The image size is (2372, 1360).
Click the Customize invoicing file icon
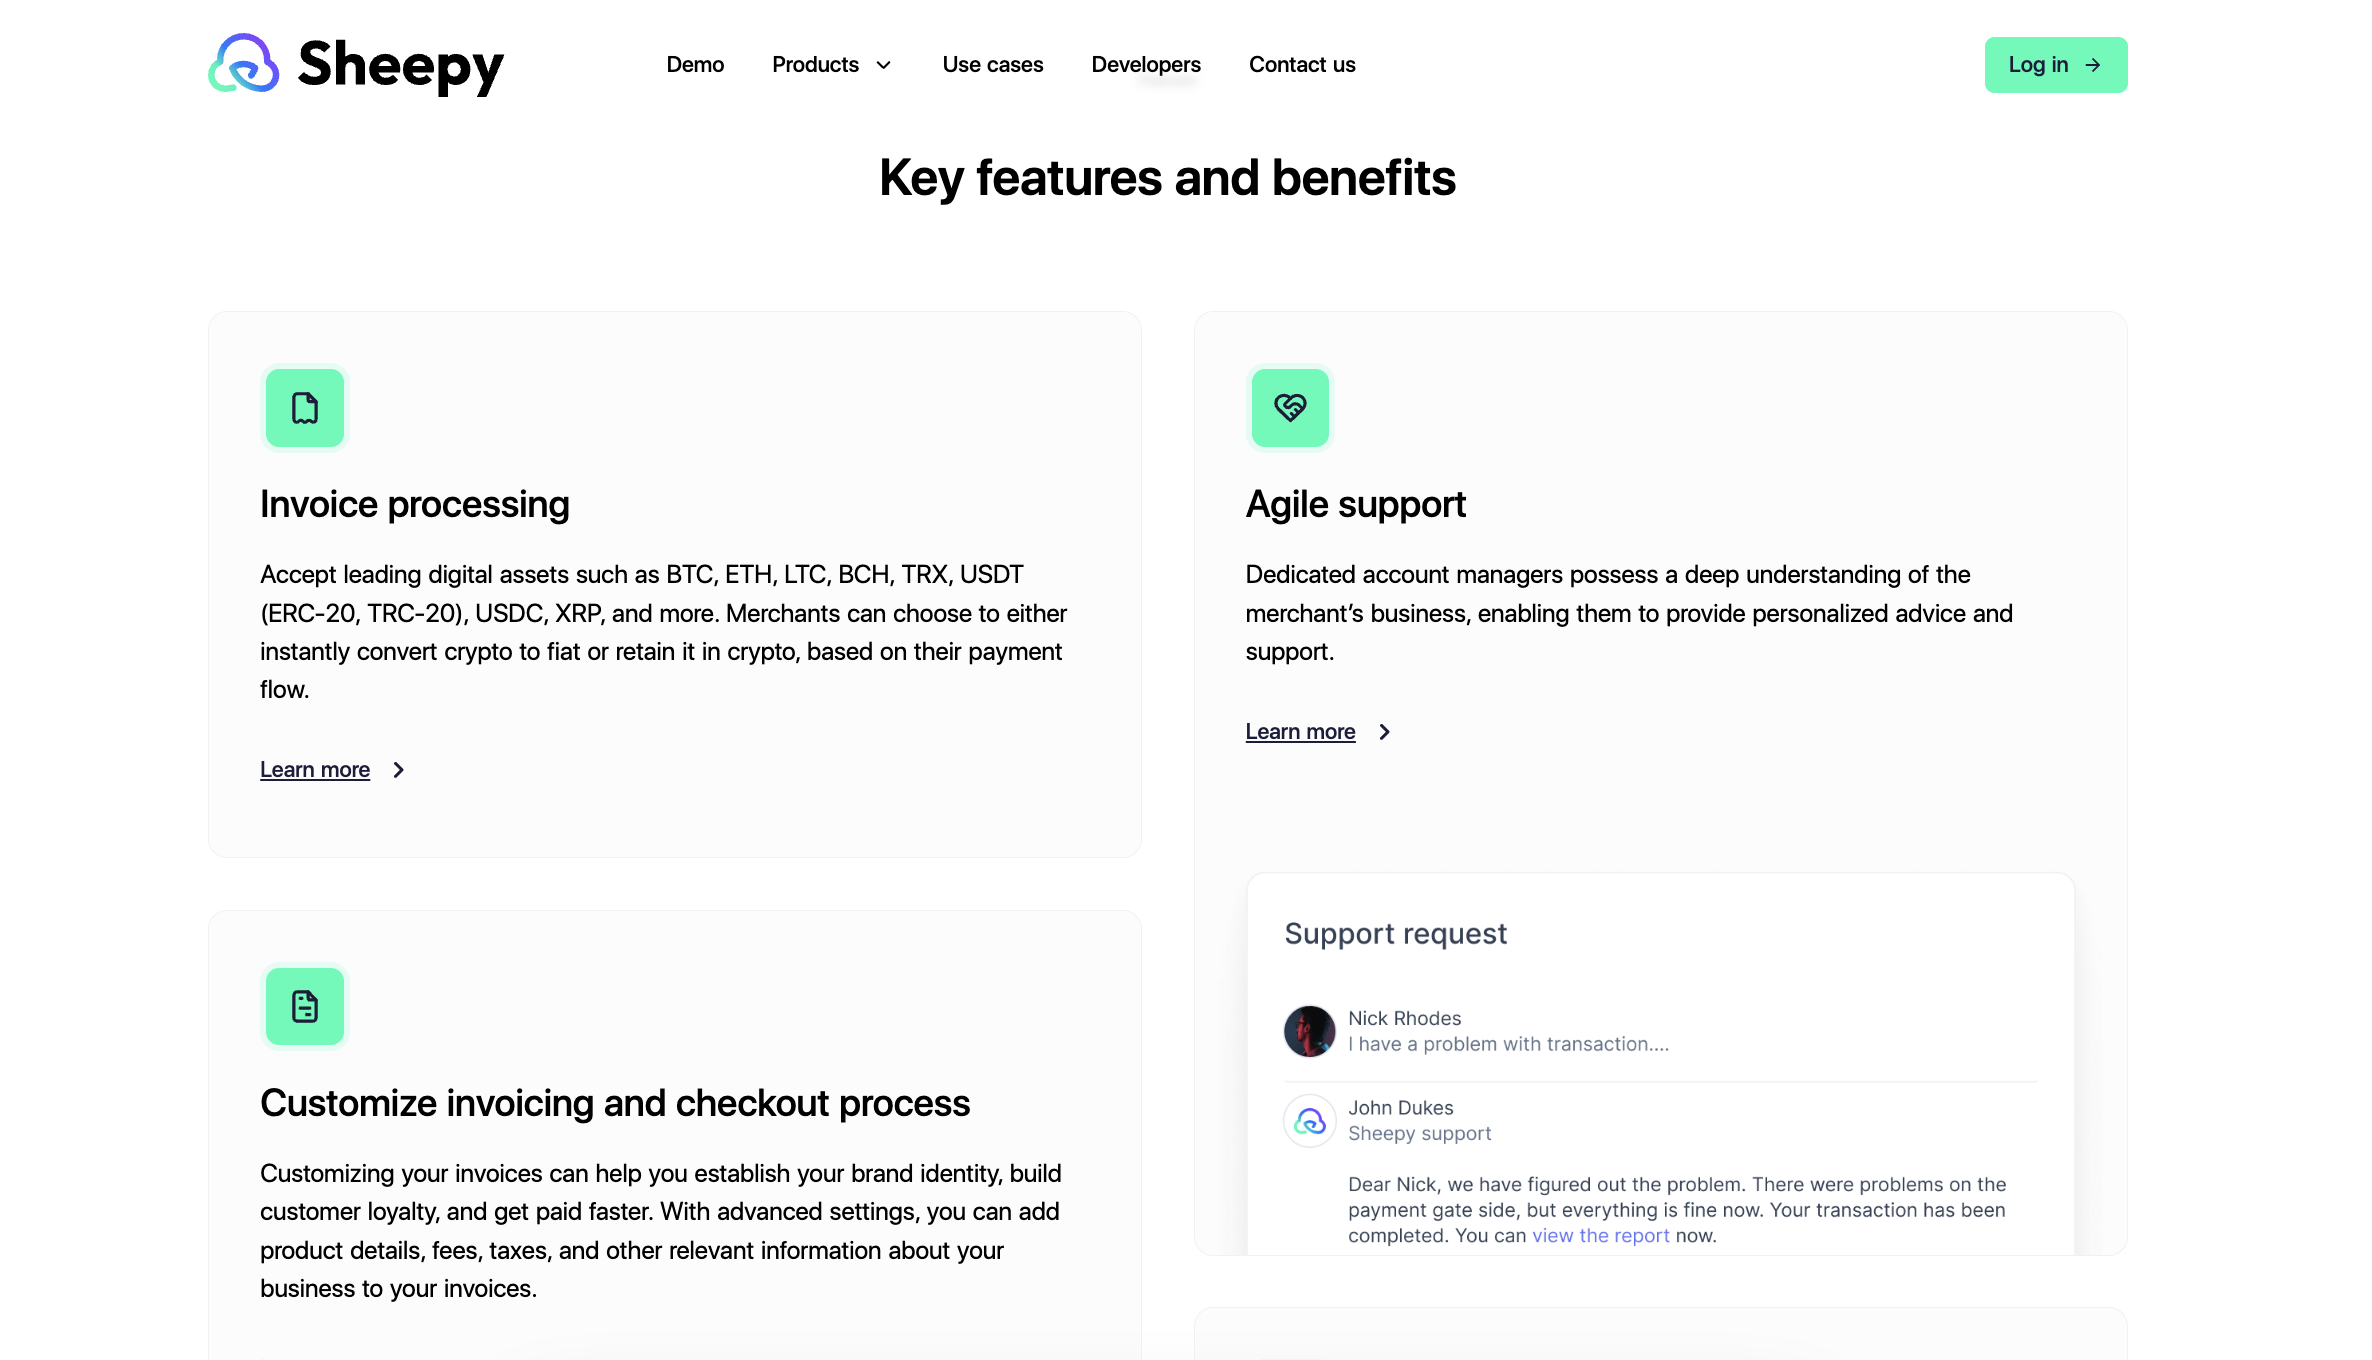tap(305, 1006)
